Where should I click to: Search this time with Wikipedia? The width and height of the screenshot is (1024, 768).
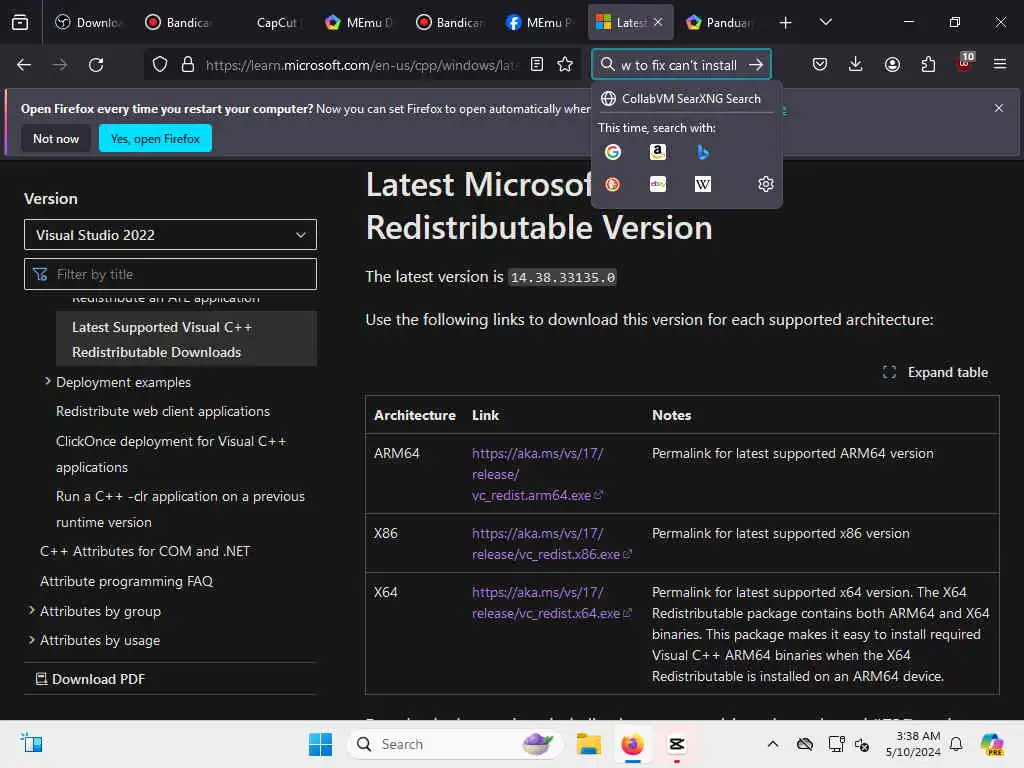click(703, 184)
